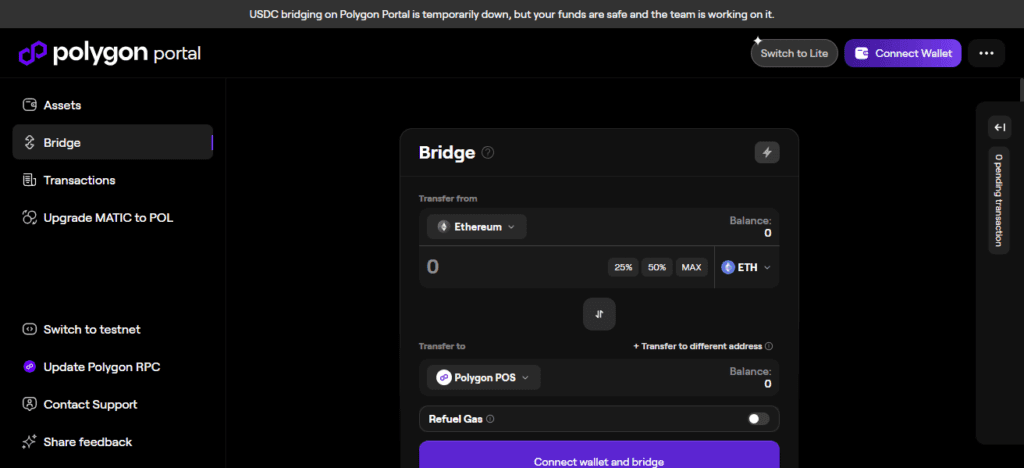Open the three-dots more menu

(x=986, y=54)
